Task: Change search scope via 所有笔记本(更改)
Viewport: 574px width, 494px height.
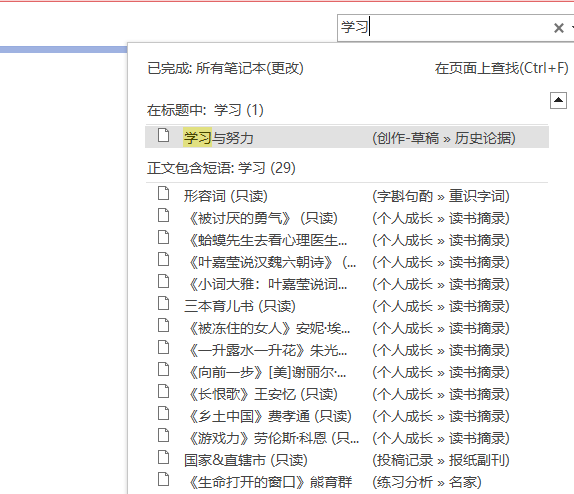Action: tap(250, 68)
